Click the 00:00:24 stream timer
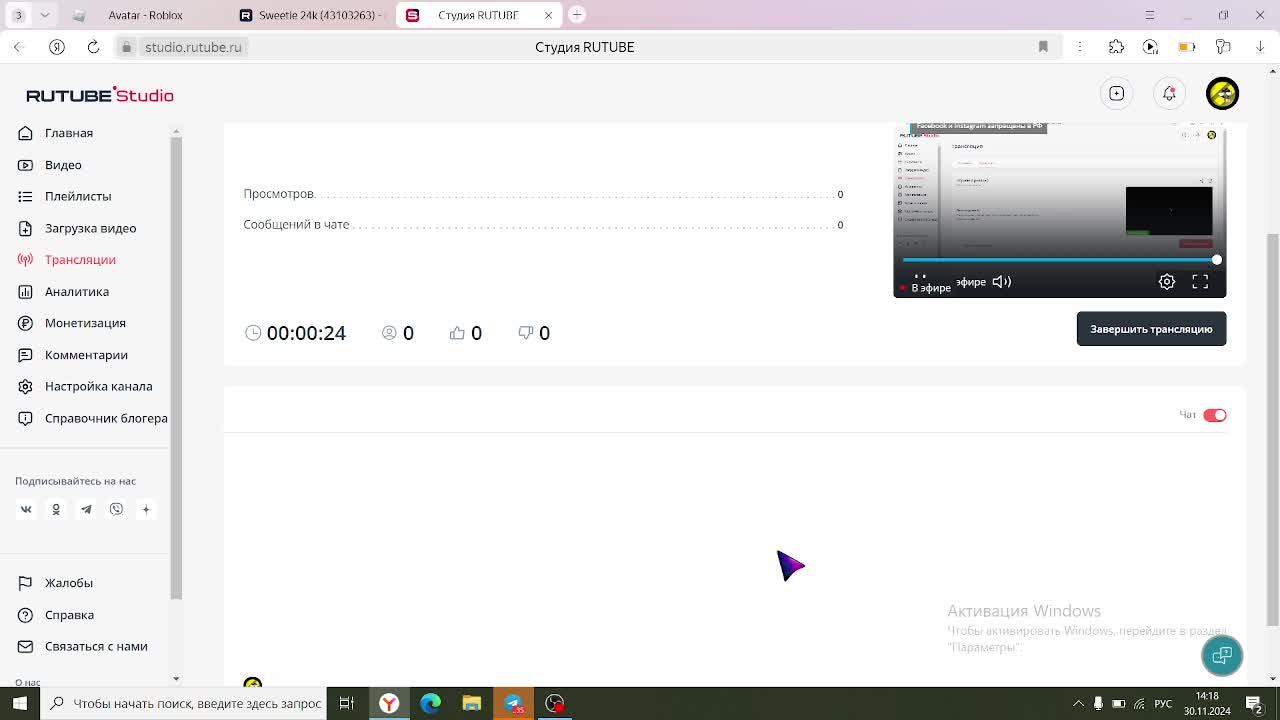1280x720 pixels. pyautogui.click(x=296, y=333)
